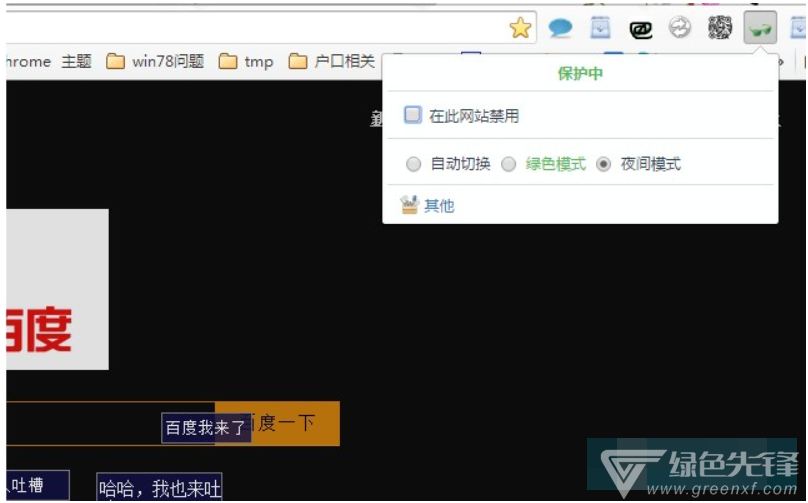Viewport: 808px width, 503px height.
Task: Open the 户口相关 bookmark folder
Action: pyautogui.click(x=331, y=62)
